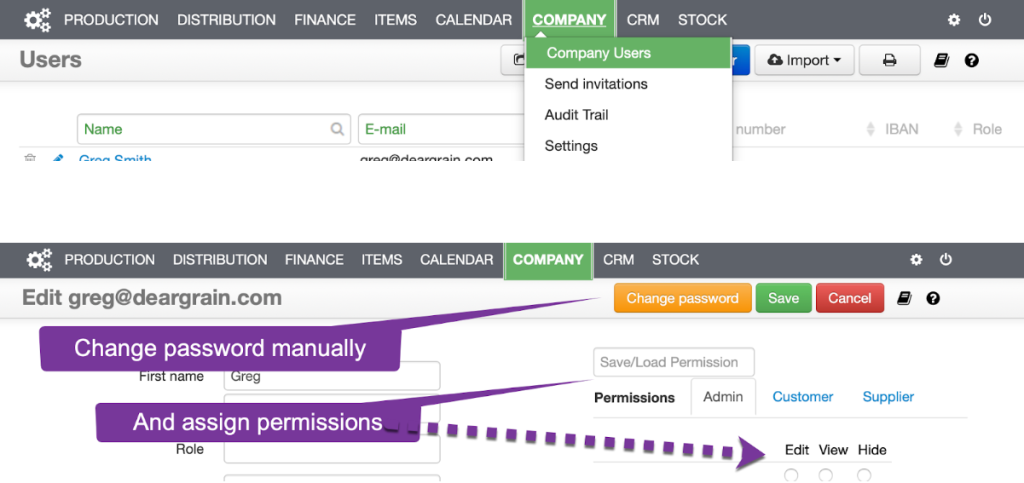Open settings gear in upper navigation bar

pos(954,20)
